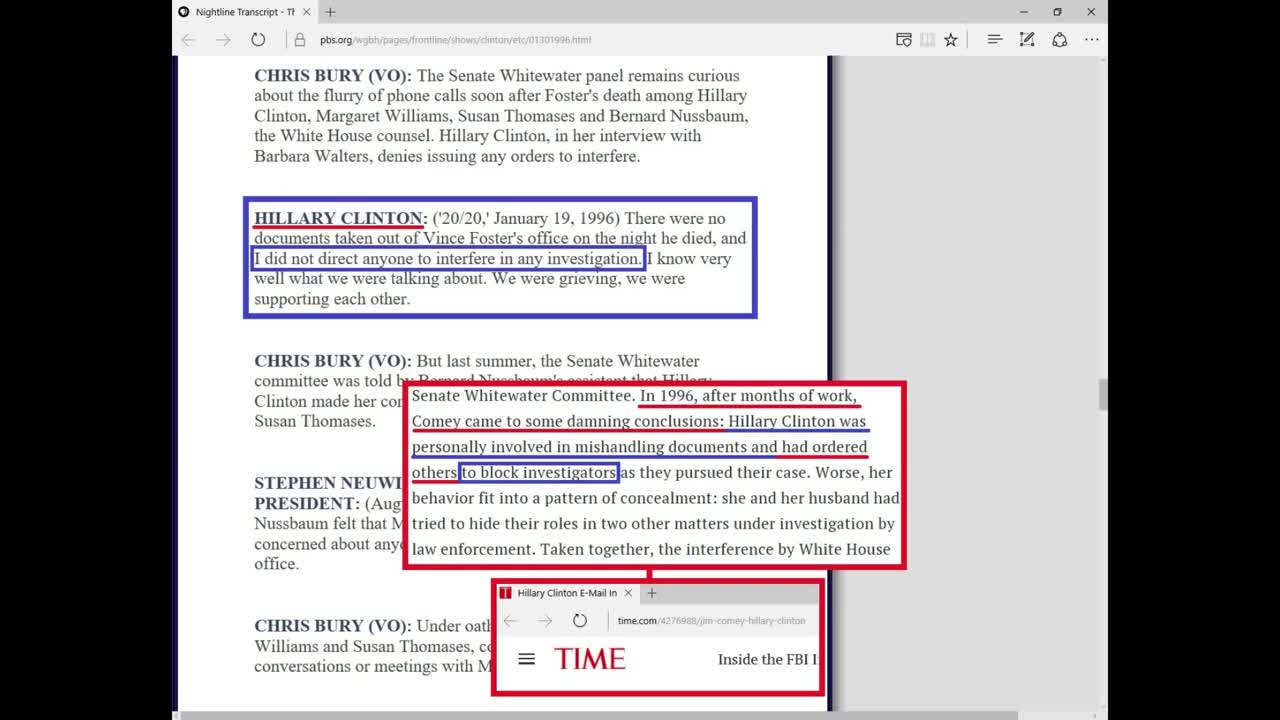Select the Nightline Transcript tab
The image size is (1280, 720).
245,12
